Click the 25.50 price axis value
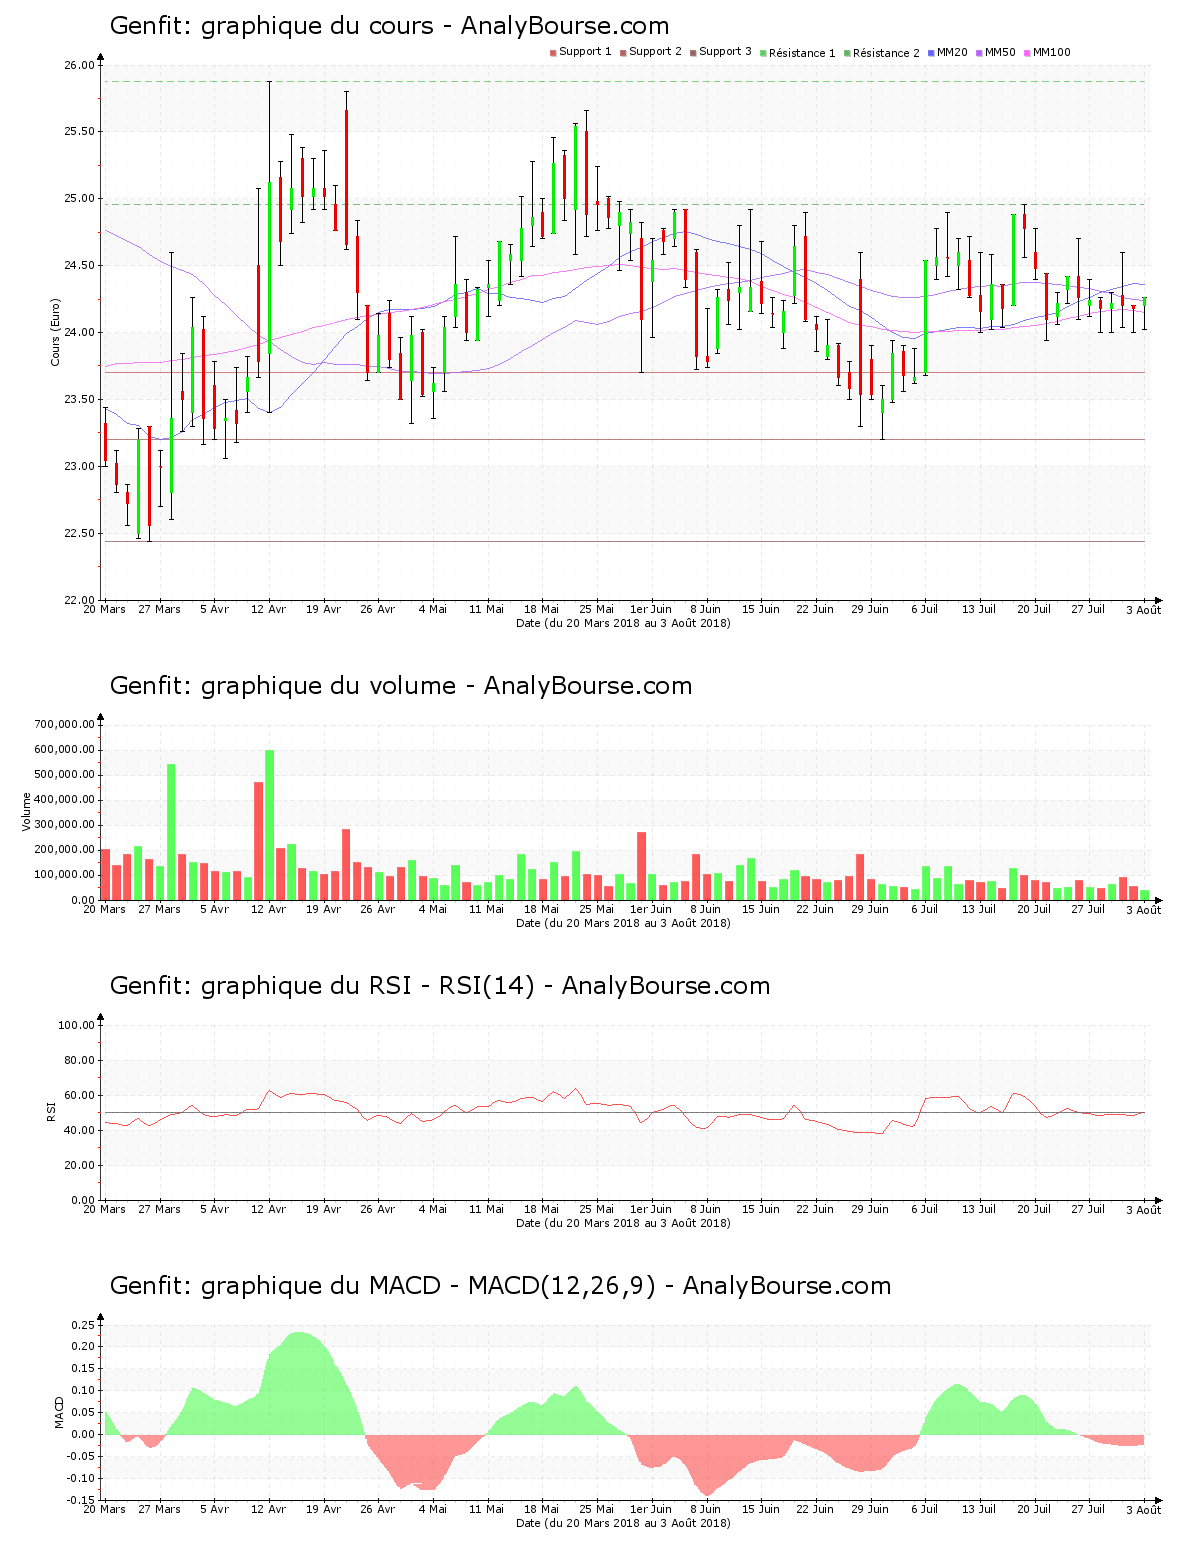Viewport: 1200px width, 1550px height. click(x=79, y=131)
